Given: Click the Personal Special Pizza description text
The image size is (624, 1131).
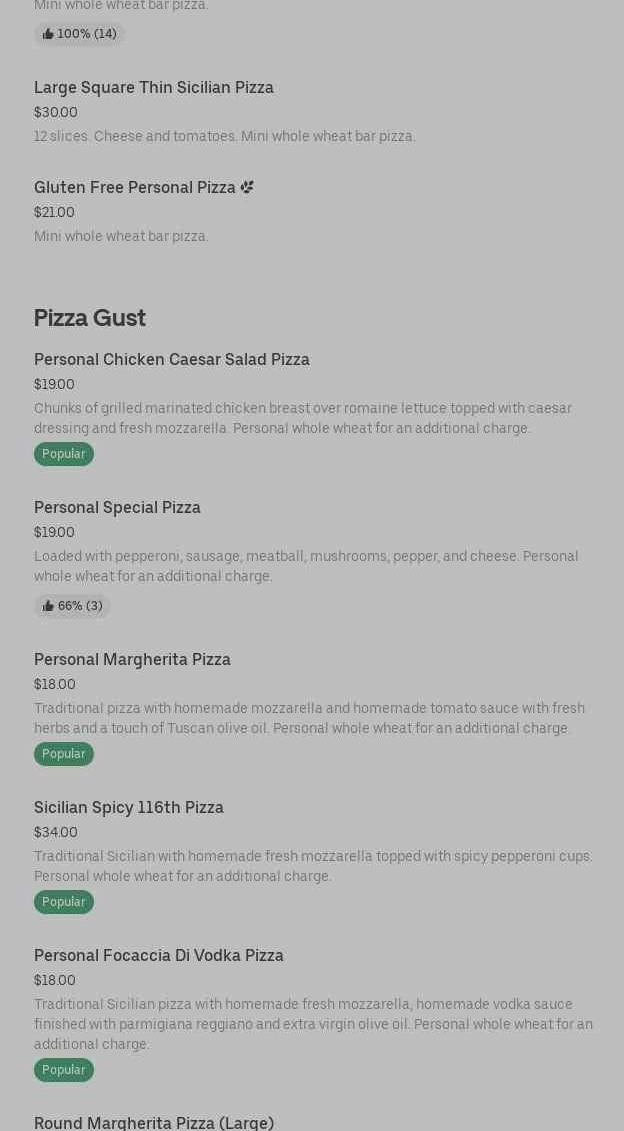Looking at the screenshot, I should click(306, 566).
